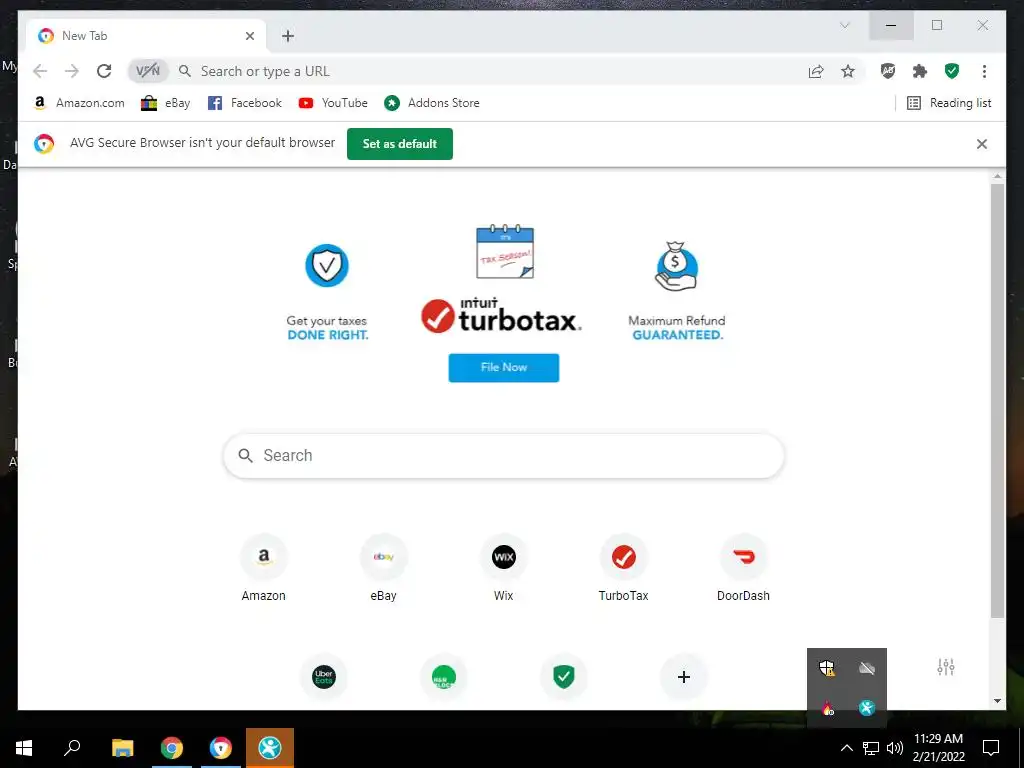
Task: Click the money bag refund icon
Action: 677,266
